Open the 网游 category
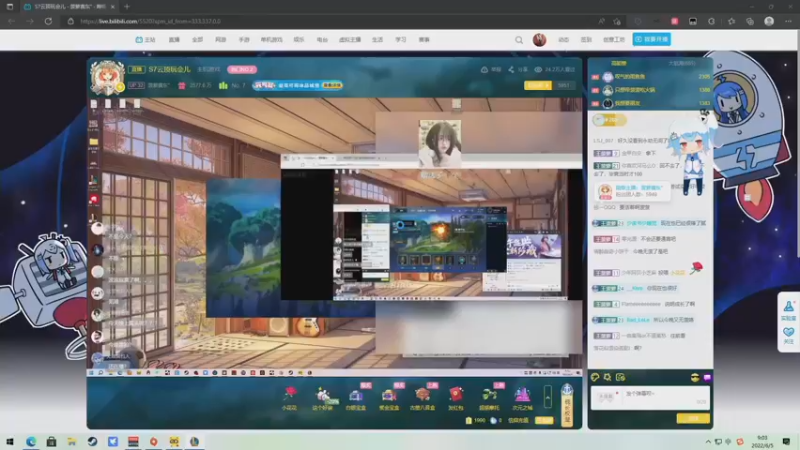Viewport: 800px width, 450px height. [x=220, y=40]
